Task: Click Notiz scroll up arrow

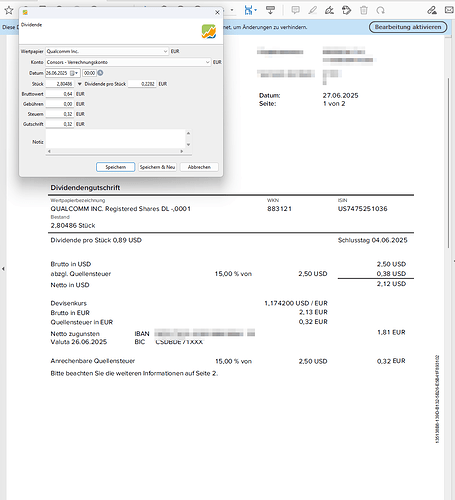Action: [x=188, y=133]
